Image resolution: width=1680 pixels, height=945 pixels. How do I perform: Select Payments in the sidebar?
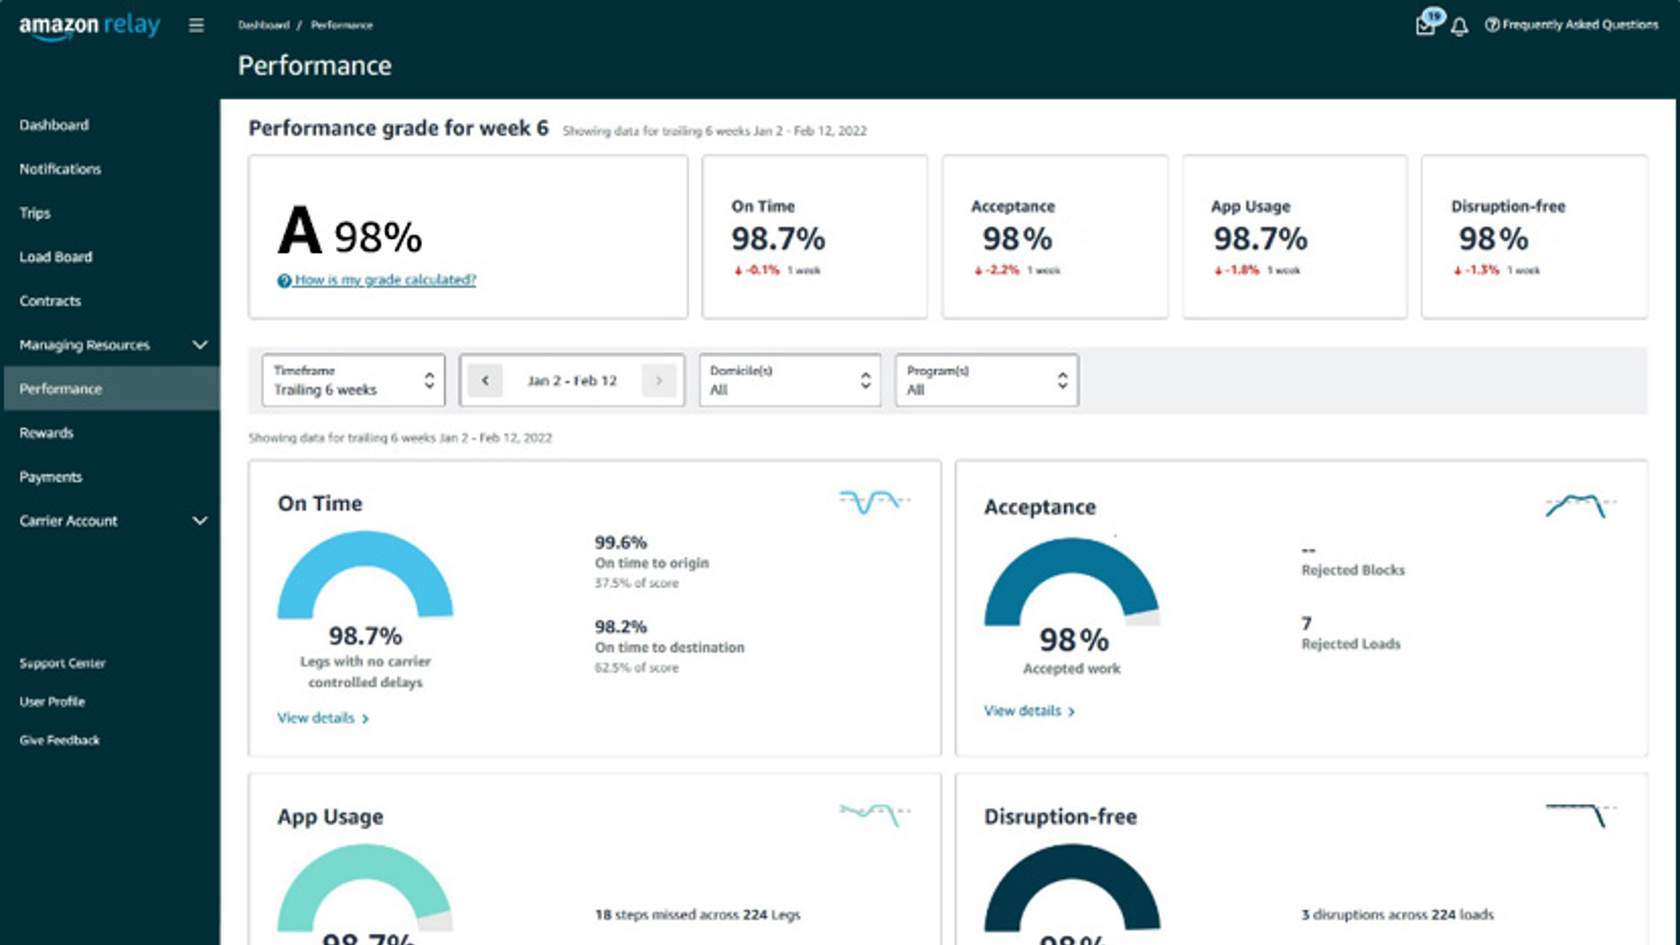click(x=51, y=477)
